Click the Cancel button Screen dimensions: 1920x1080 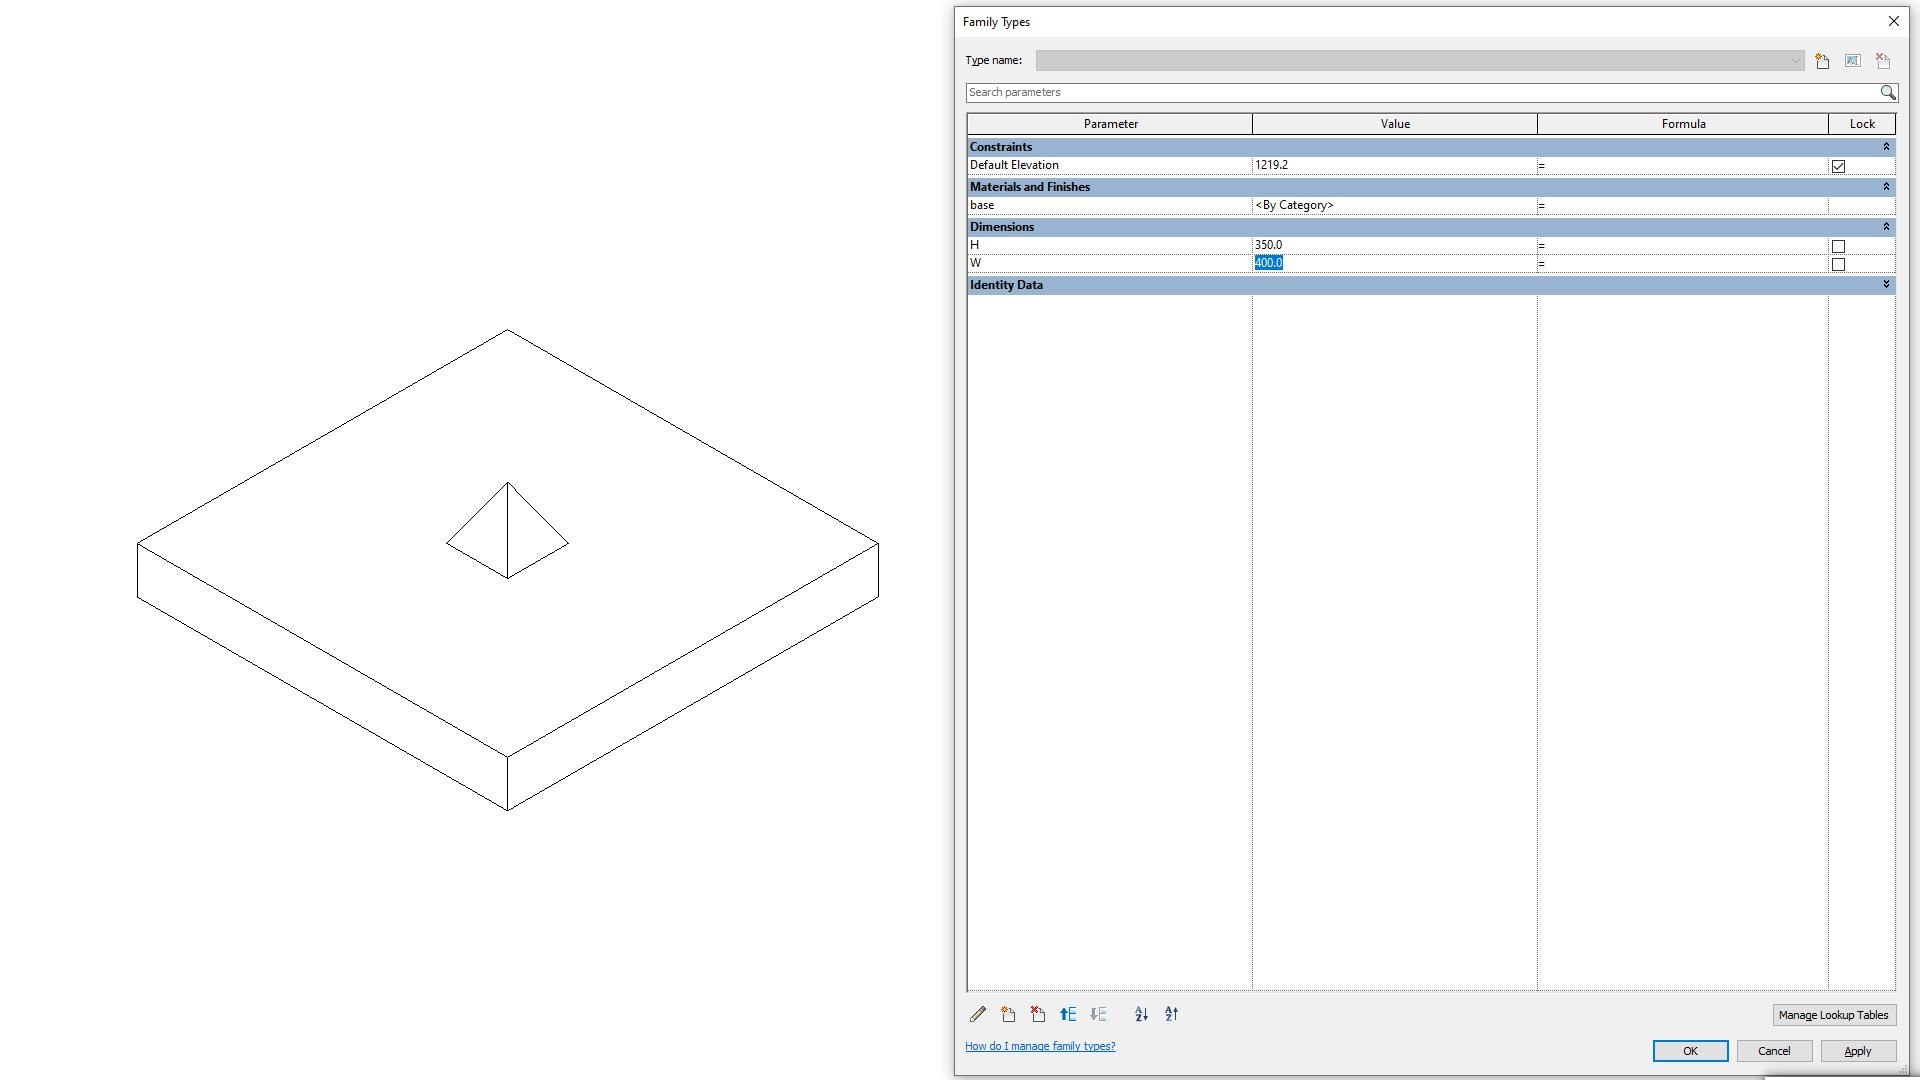pos(1774,1051)
